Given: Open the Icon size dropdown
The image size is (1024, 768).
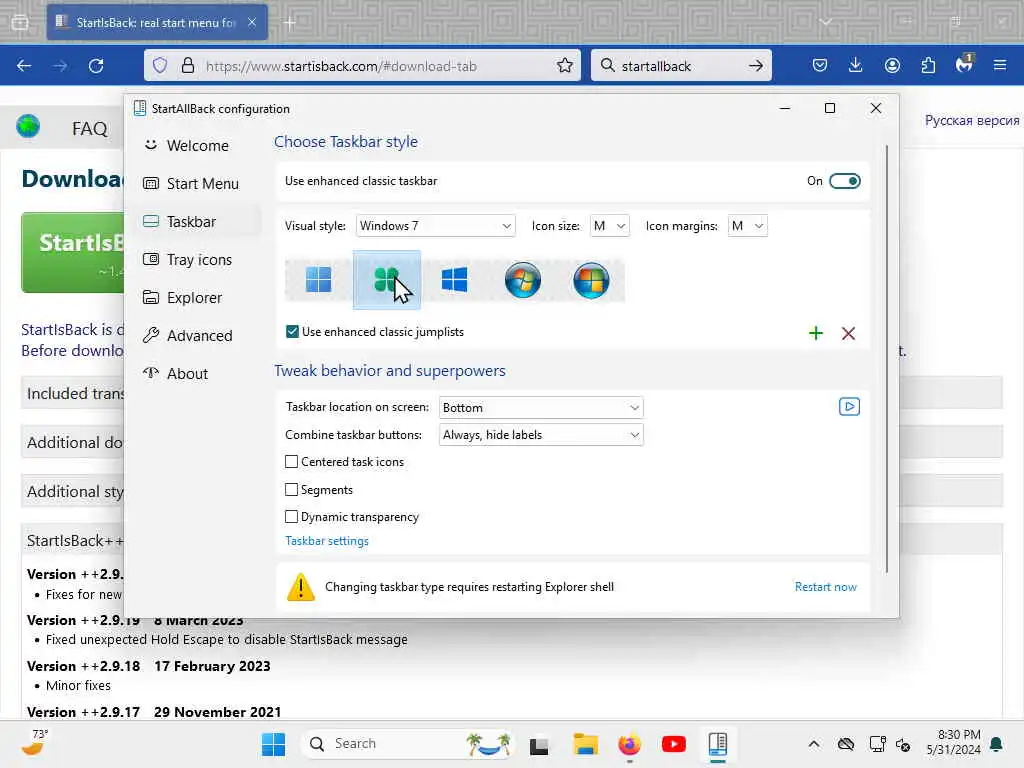Looking at the screenshot, I should click(x=609, y=226).
